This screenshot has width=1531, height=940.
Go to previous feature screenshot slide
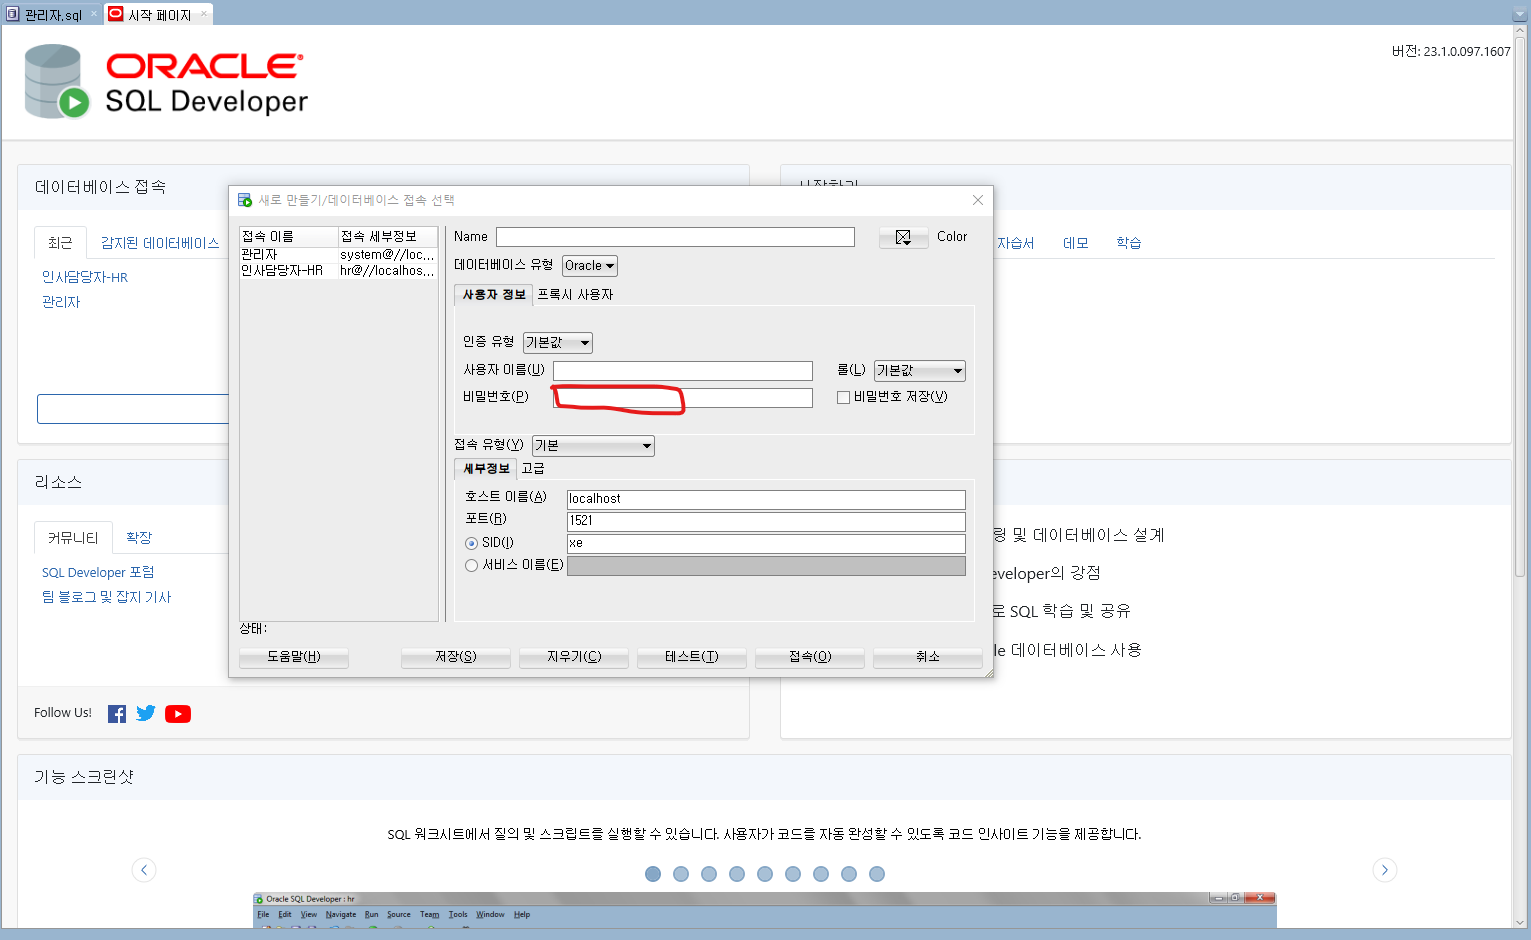144,870
